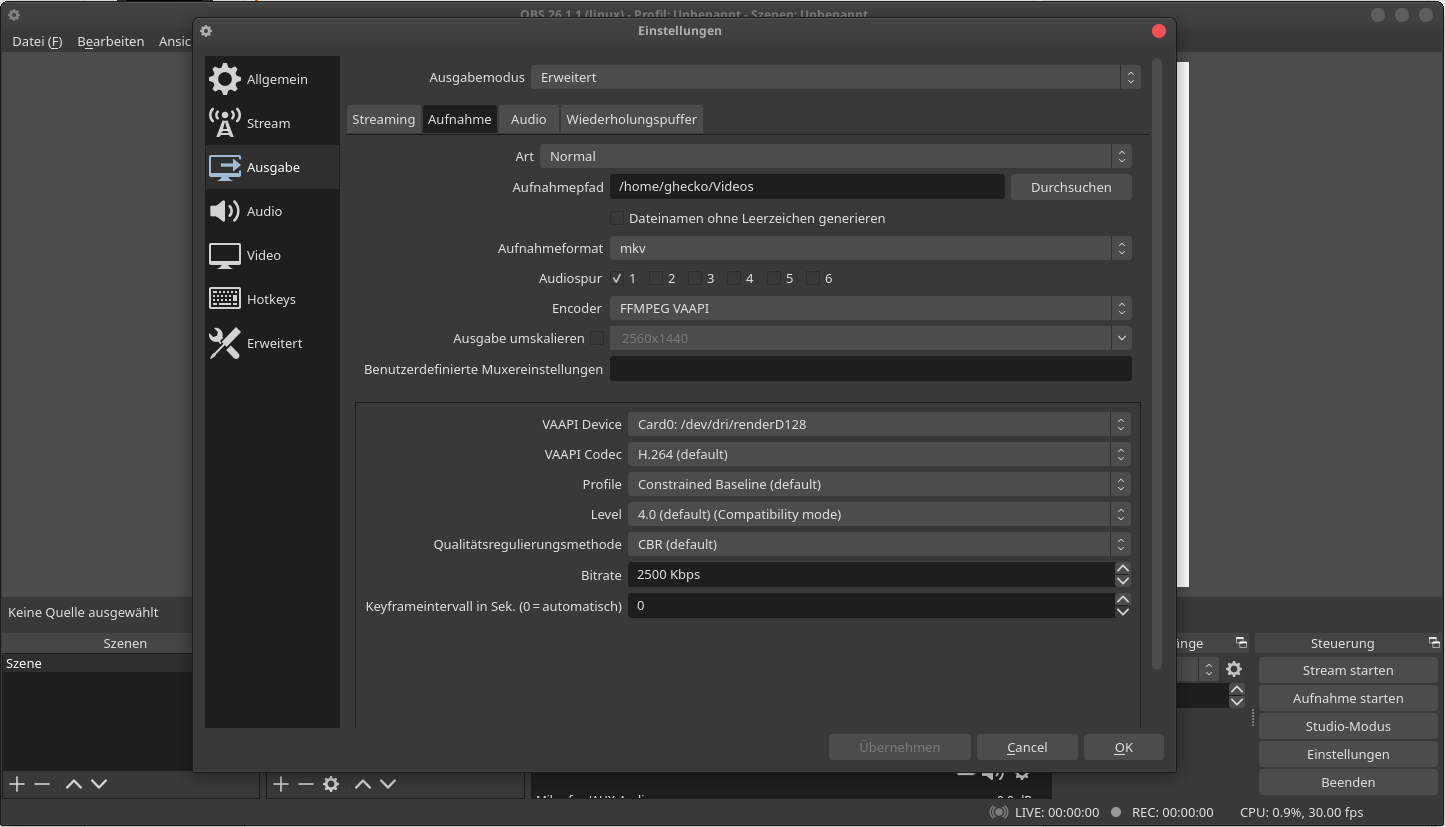The image size is (1445, 827).
Task: Decrease Keyframeintervall with the down arrow
Action: click(x=1123, y=611)
